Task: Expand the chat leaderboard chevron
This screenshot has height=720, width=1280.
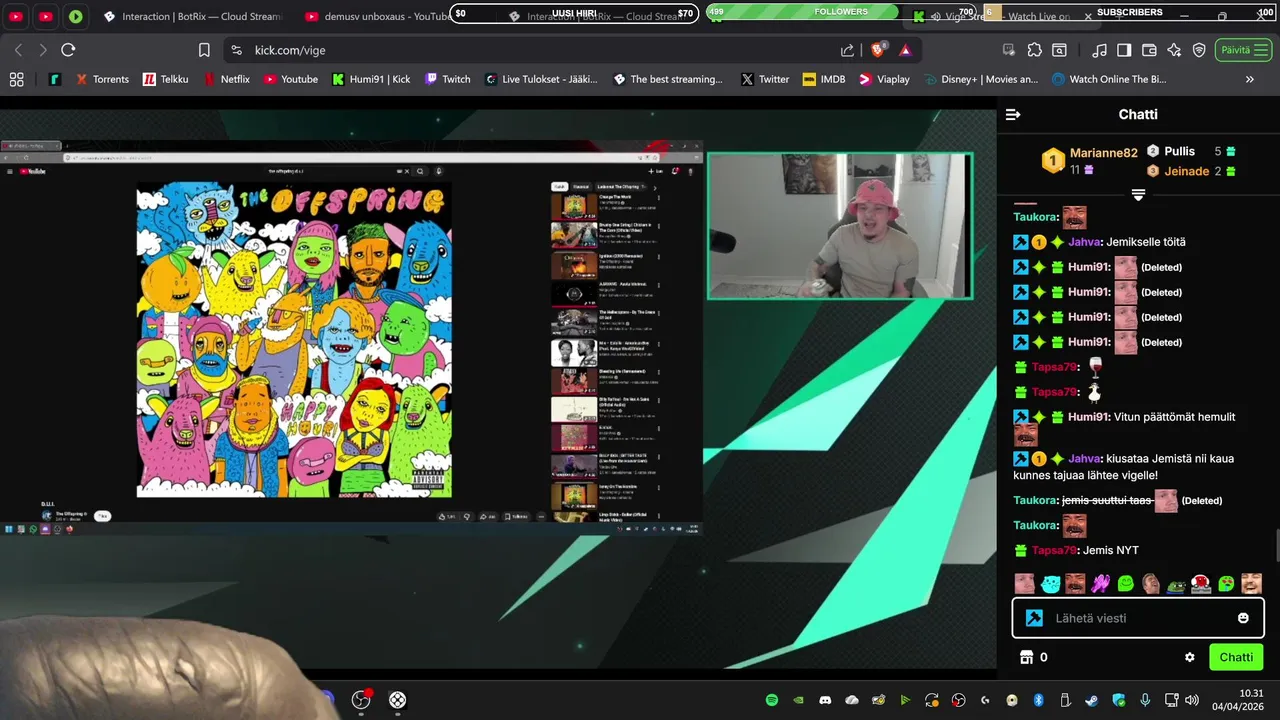Action: click(1138, 194)
